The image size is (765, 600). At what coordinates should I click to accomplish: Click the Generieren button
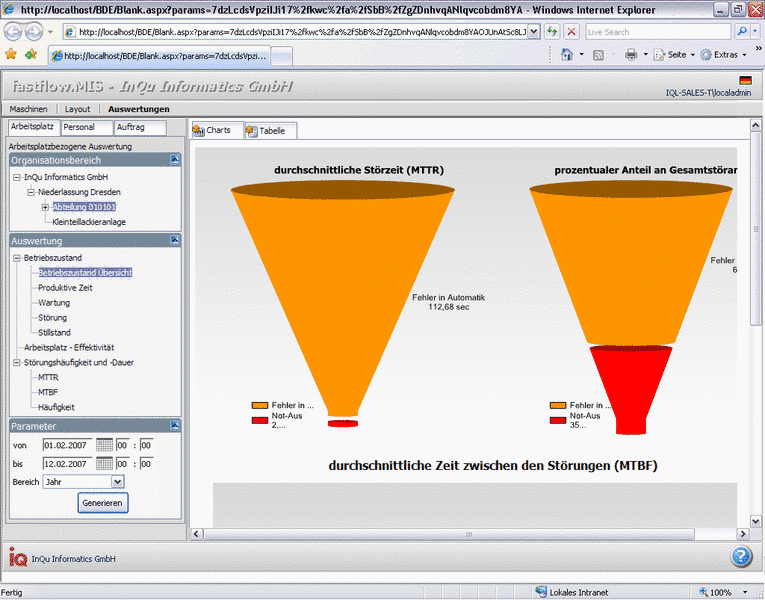[103, 503]
